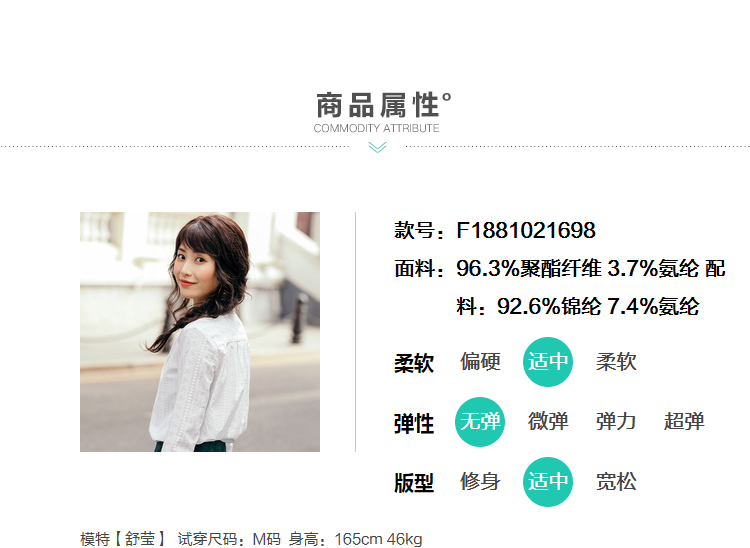
Task: Select the 偏硬 softness option
Action: (x=480, y=362)
